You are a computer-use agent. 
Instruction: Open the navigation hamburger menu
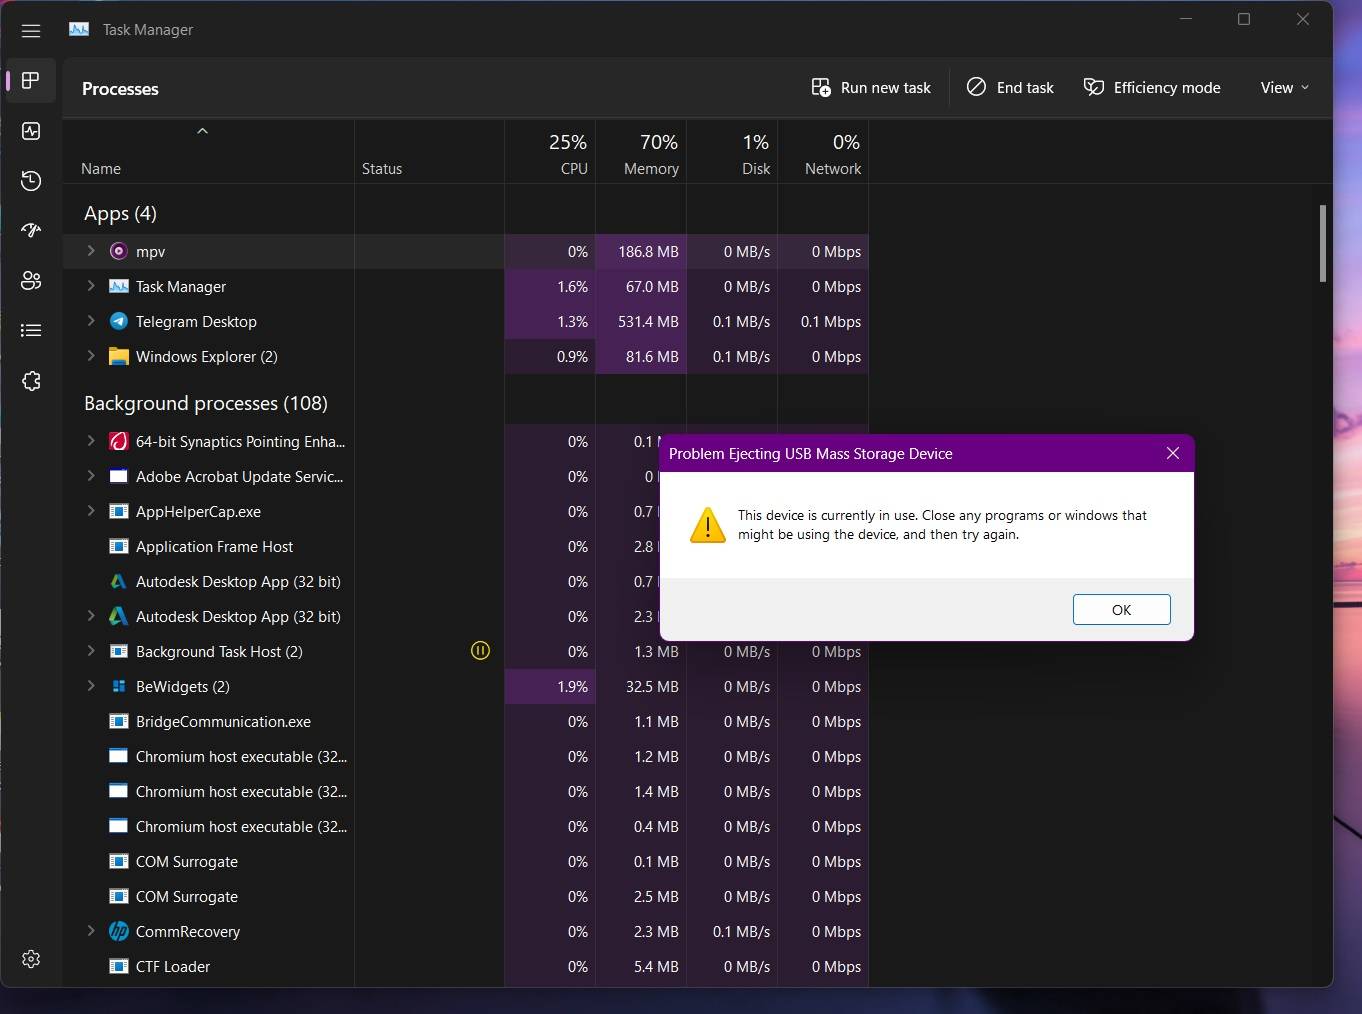31,30
